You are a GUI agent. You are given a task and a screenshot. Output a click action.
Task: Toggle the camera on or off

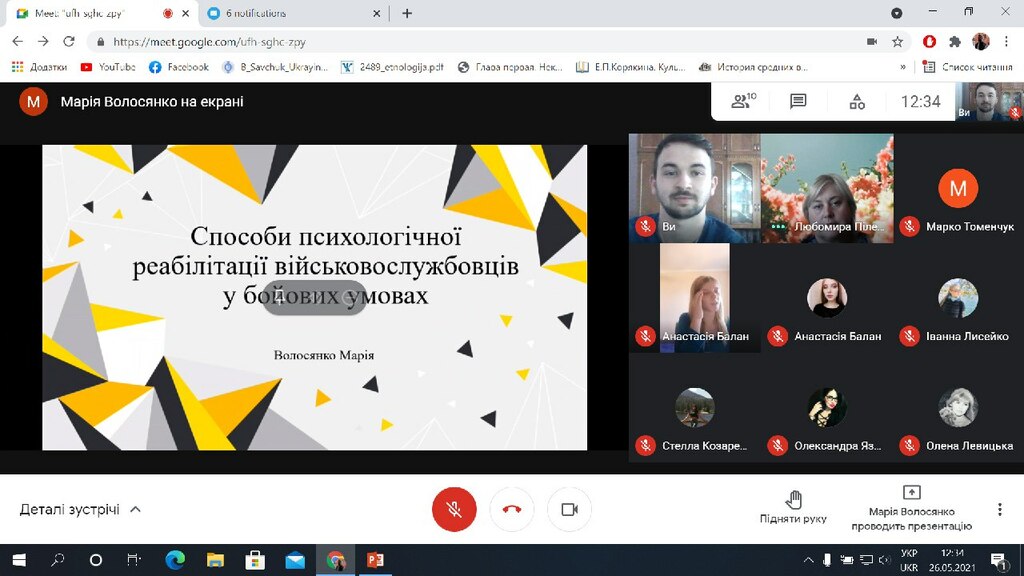pyautogui.click(x=569, y=509)
